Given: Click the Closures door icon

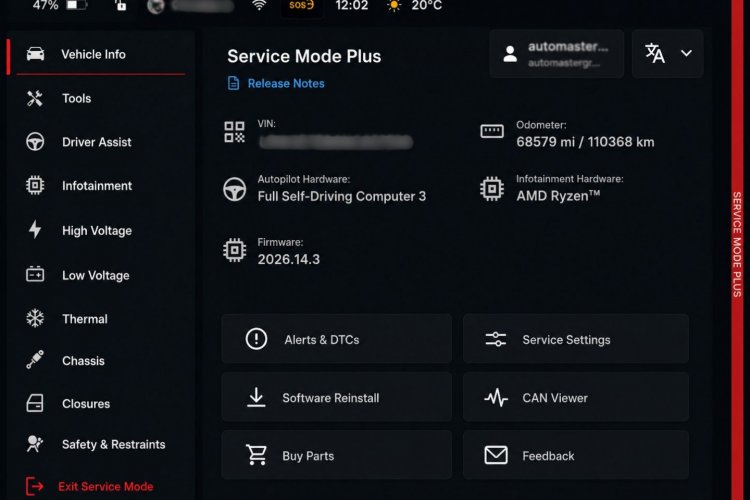Looking at the screenshot, I should (x=35, y=403).
